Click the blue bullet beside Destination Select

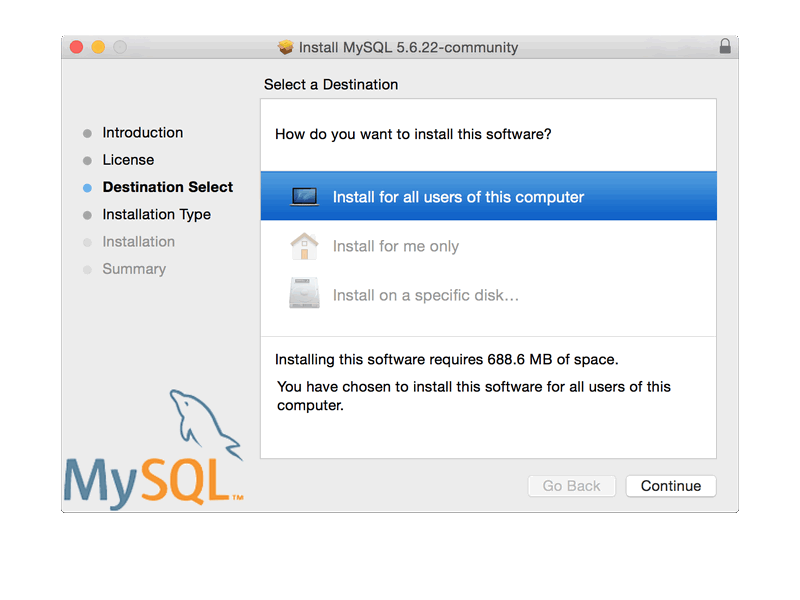tap(88, 187)
